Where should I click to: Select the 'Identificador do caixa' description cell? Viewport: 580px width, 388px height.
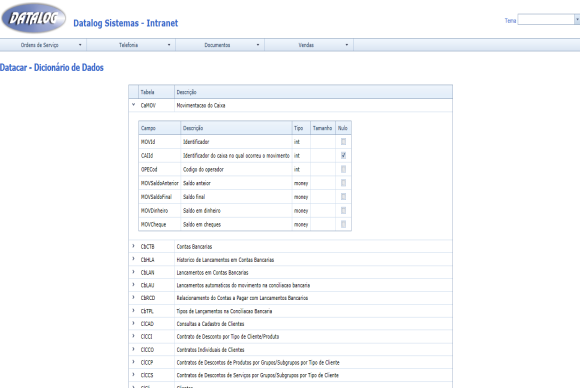click(x=236, y=155)
